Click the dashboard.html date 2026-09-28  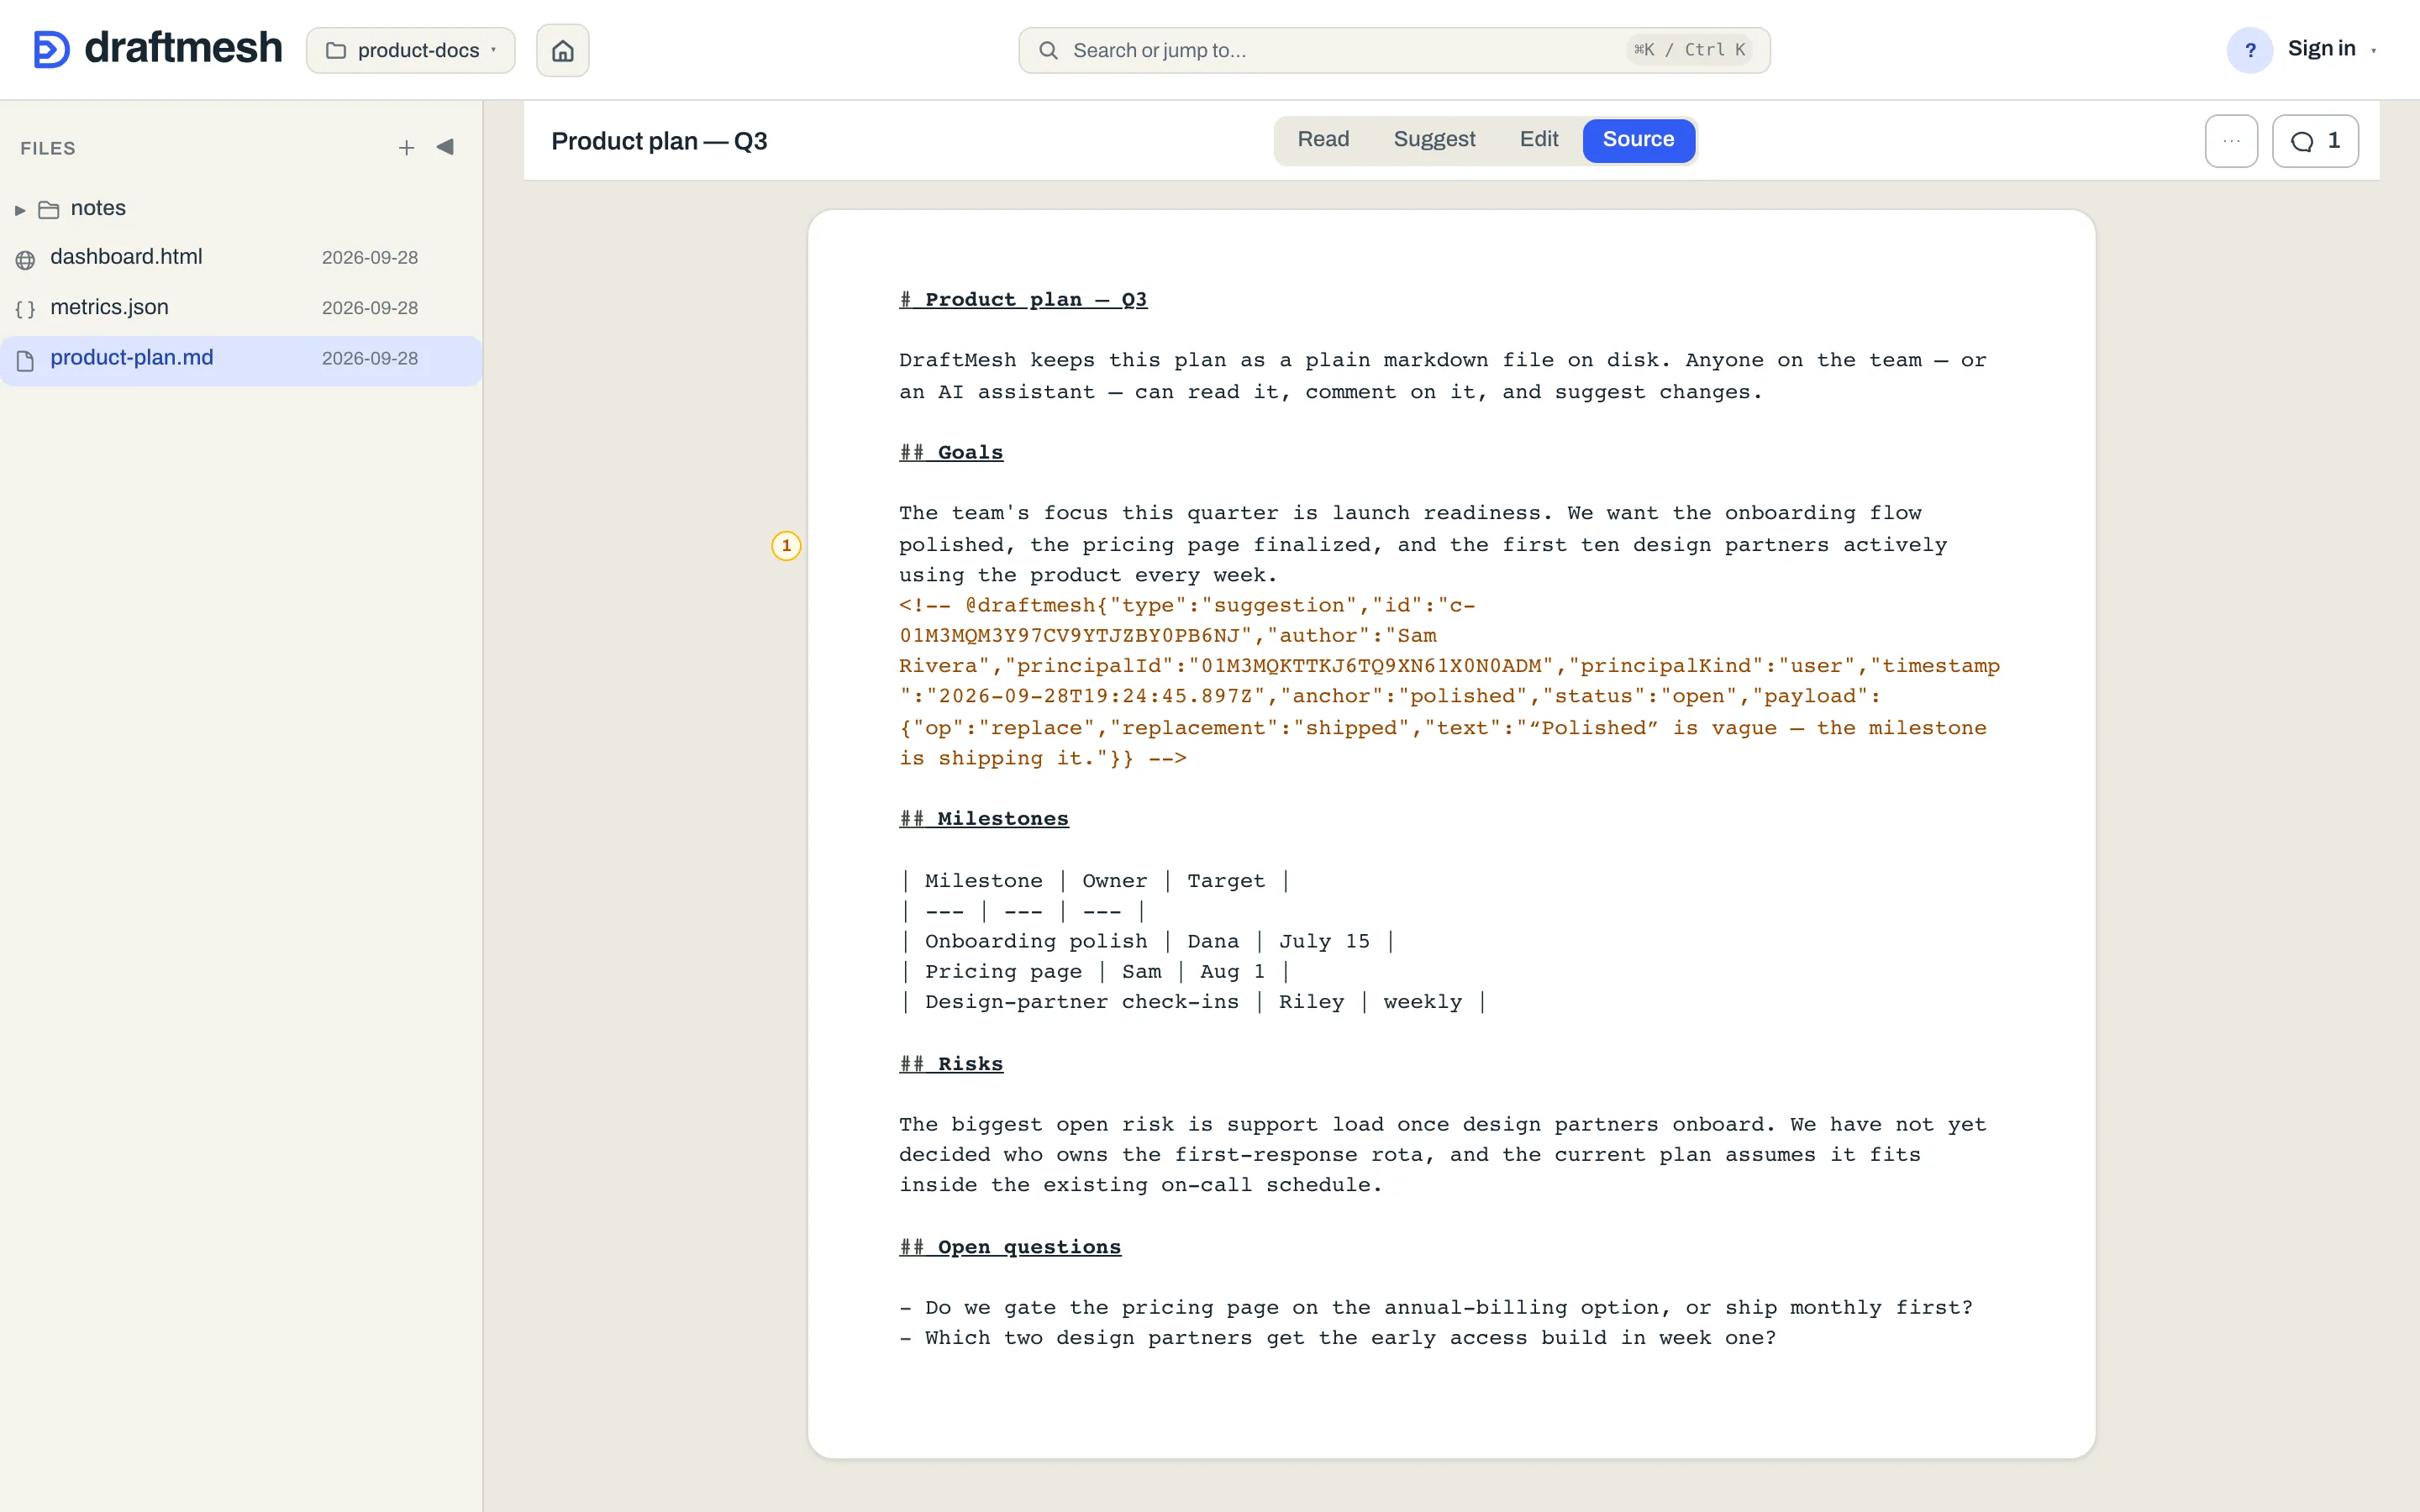(370, 257)
